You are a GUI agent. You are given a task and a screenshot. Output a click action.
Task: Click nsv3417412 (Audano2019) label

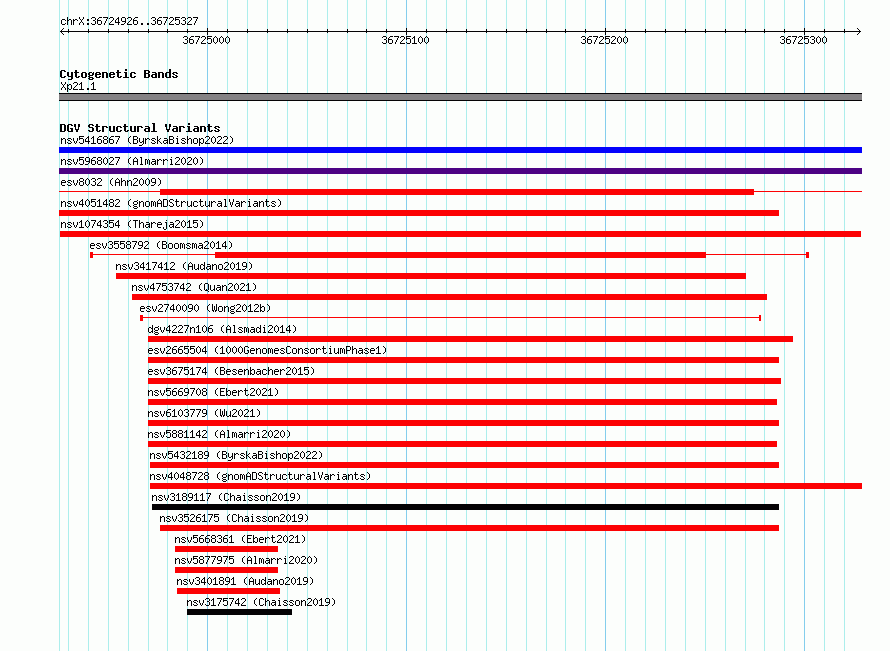184,266
